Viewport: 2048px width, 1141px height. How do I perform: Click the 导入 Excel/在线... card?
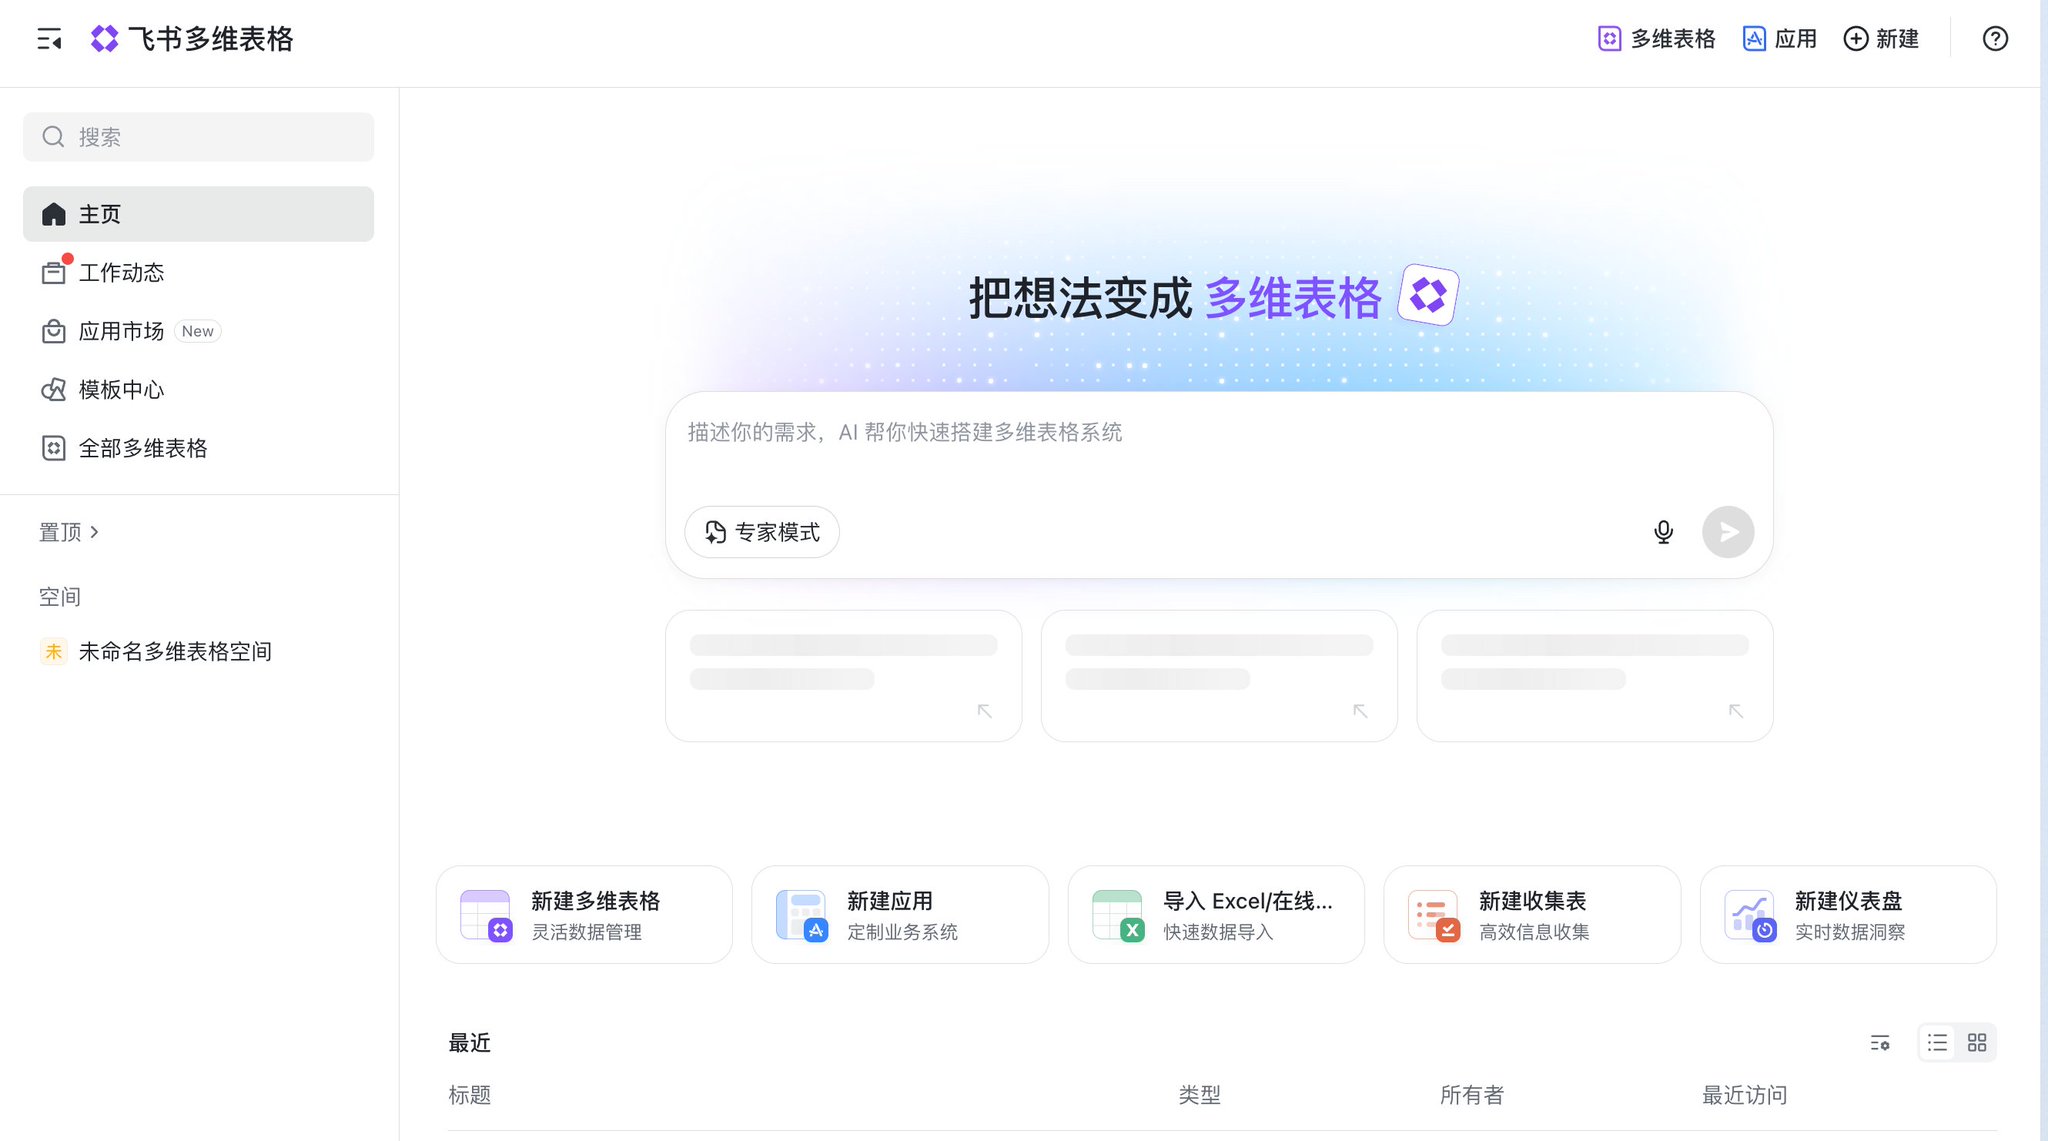tap(1216, 915)
